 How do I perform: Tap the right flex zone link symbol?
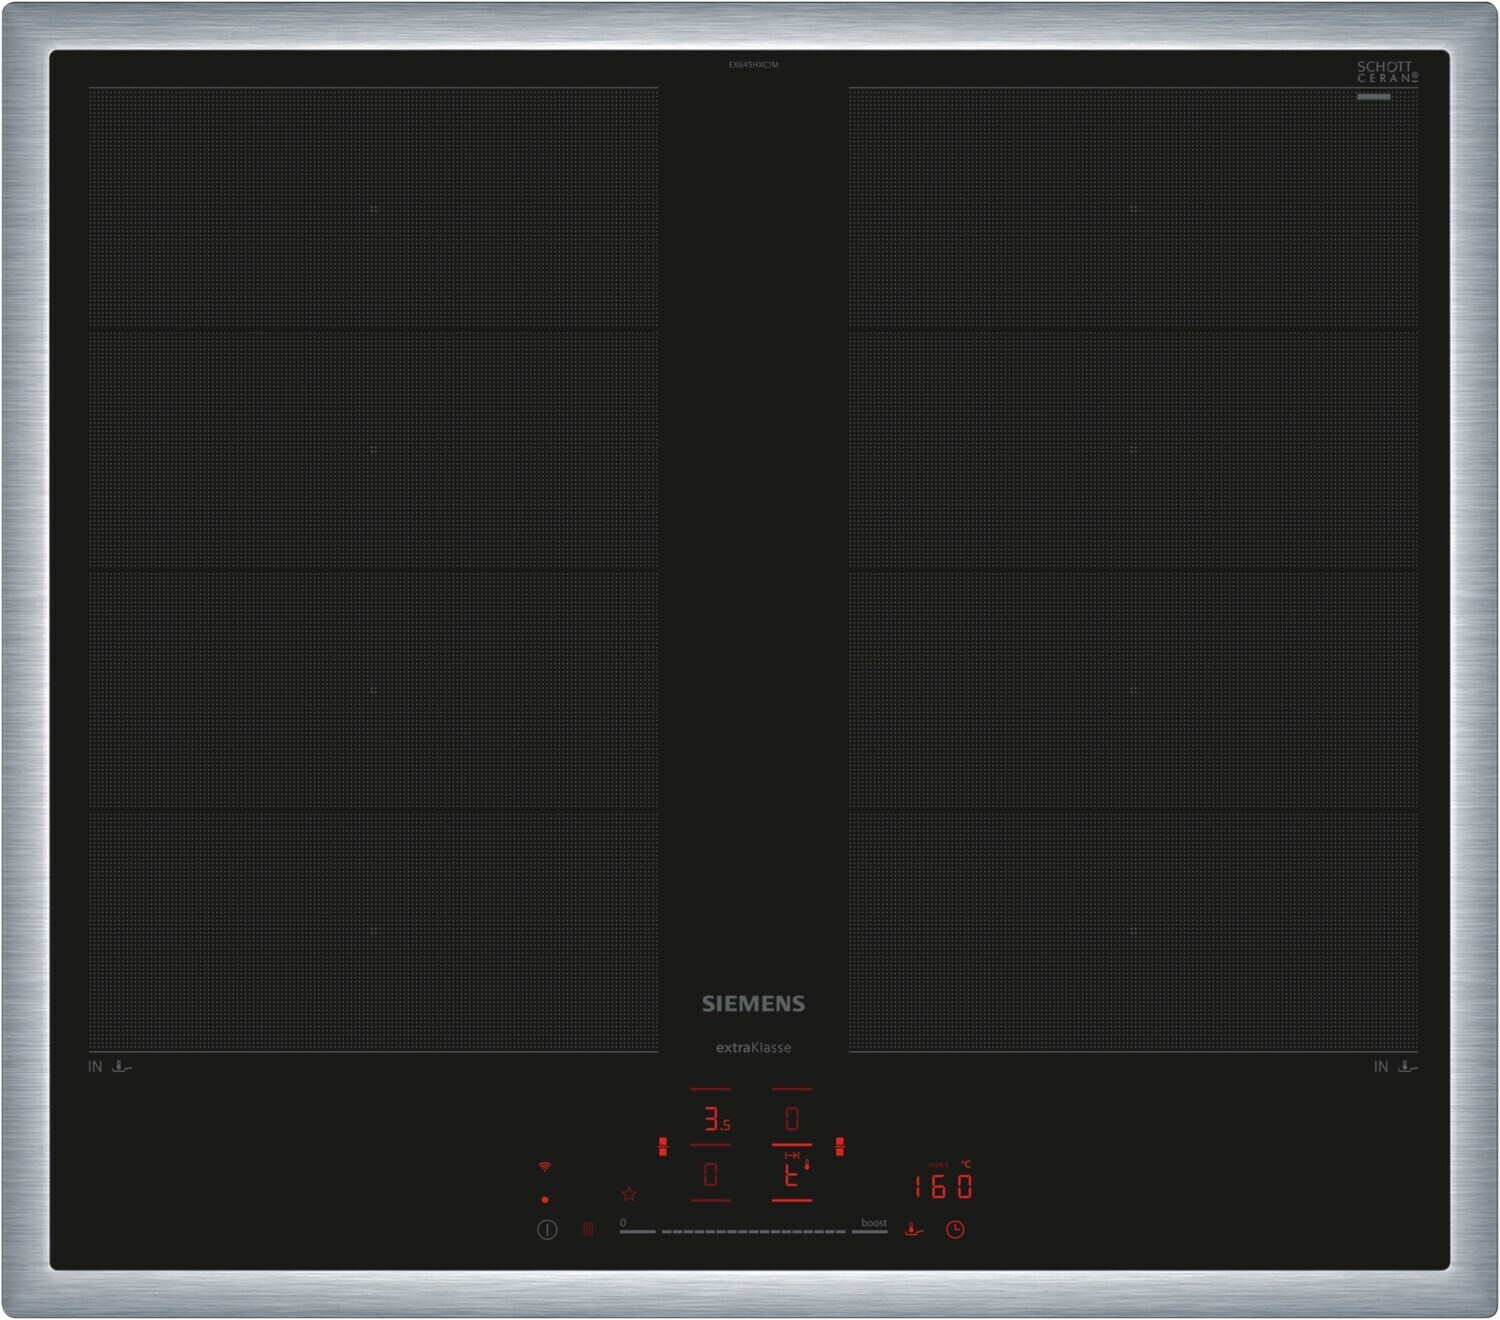click(840, 1147)
